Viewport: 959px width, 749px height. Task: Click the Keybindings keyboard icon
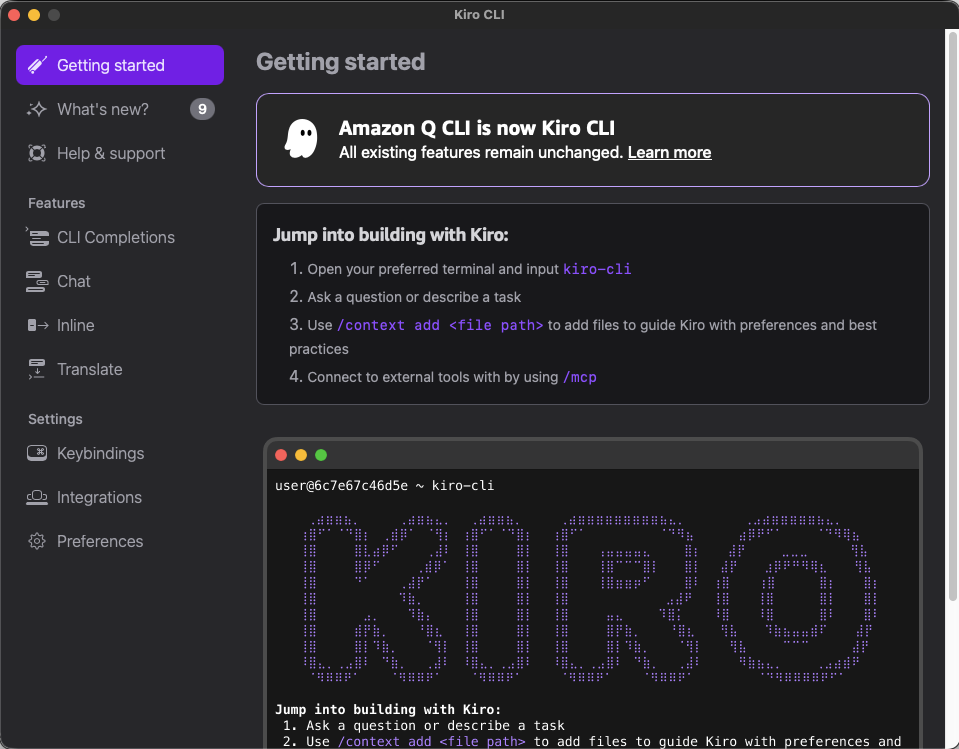37,453
